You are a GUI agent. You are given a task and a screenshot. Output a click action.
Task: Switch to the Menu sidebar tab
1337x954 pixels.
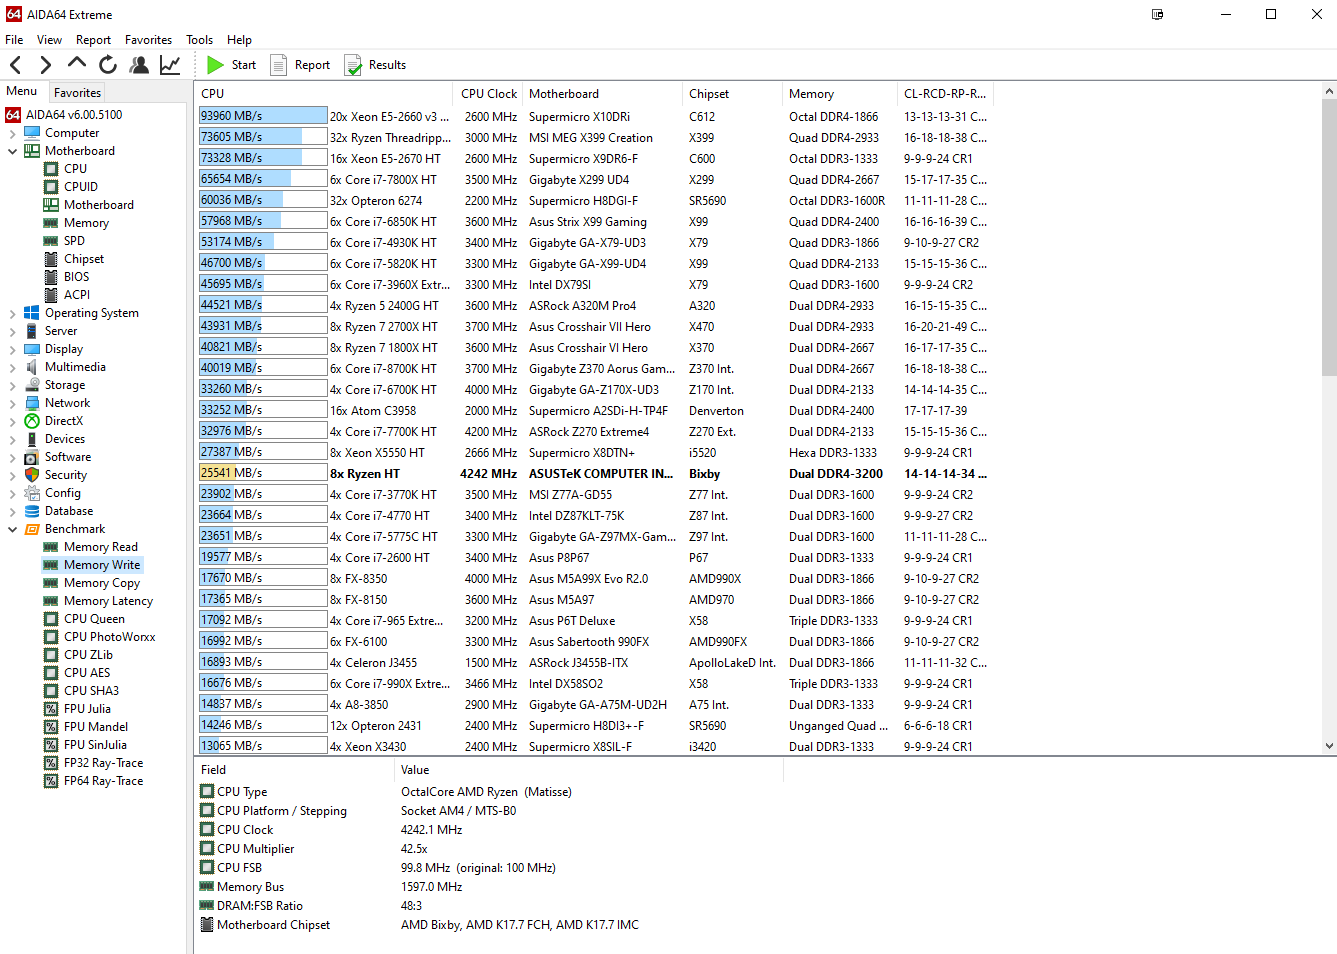[22, 91]
